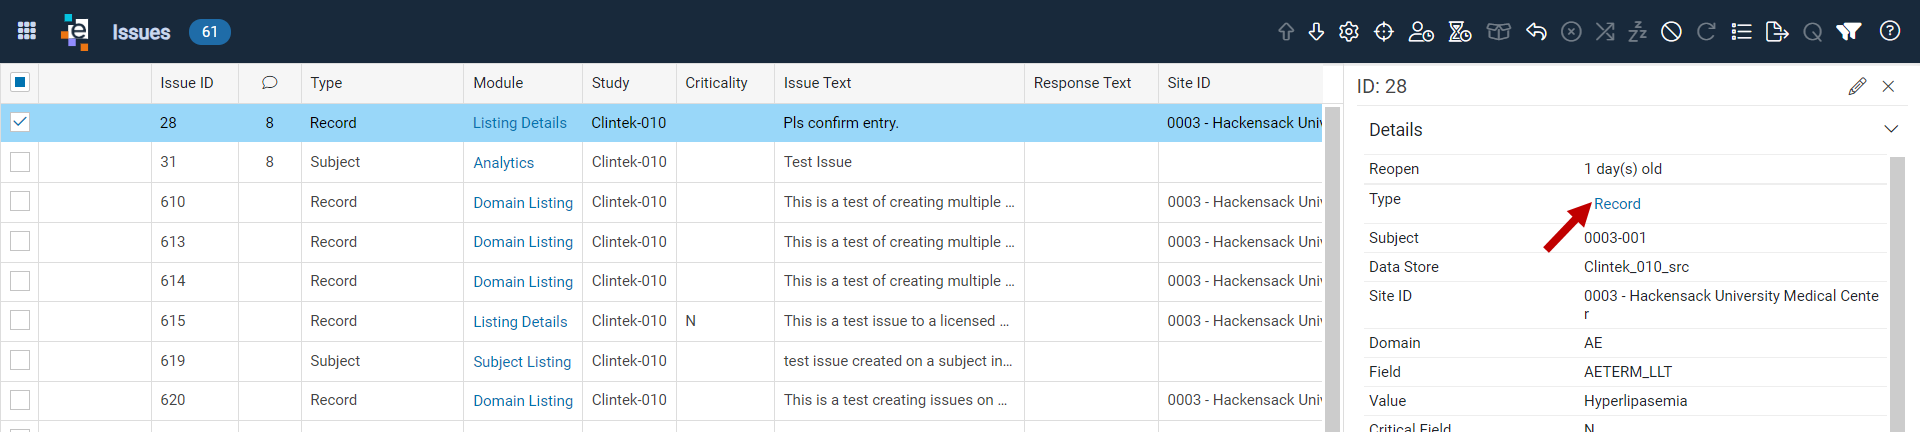The width and height of the screenshot is (1920, 432).
Task: Check the checkbox for issue 610
Action: (x=20, y=201)
